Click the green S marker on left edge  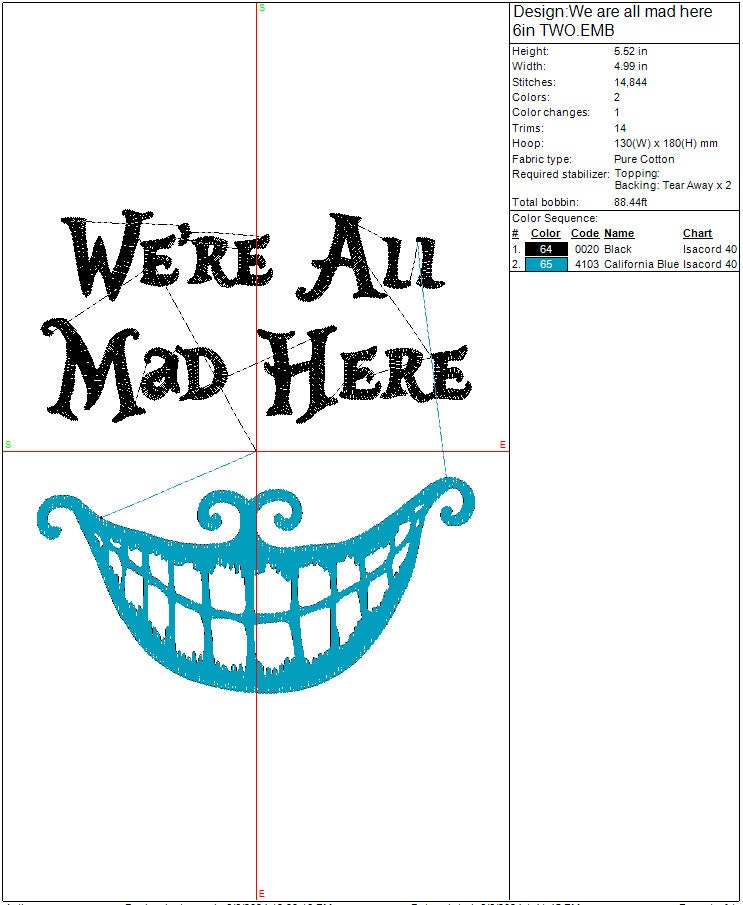(8, 444)
